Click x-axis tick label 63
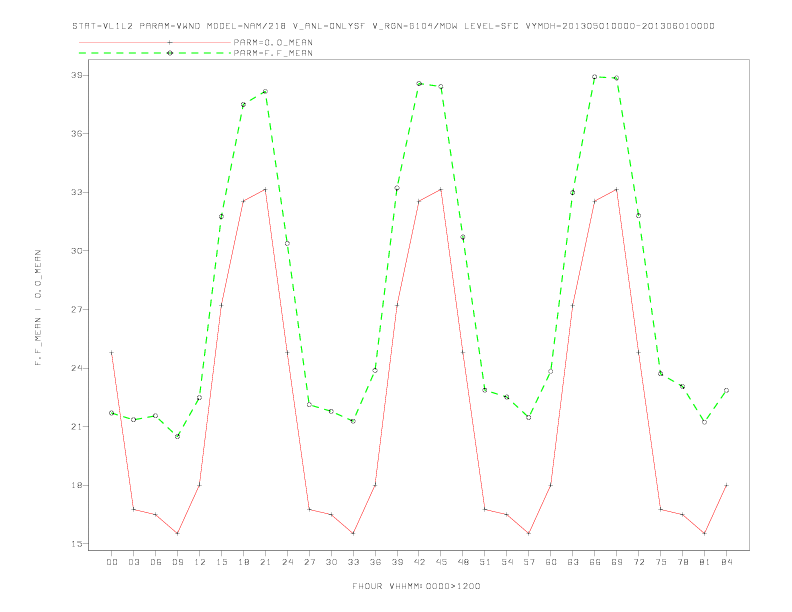 pos(573,562)
